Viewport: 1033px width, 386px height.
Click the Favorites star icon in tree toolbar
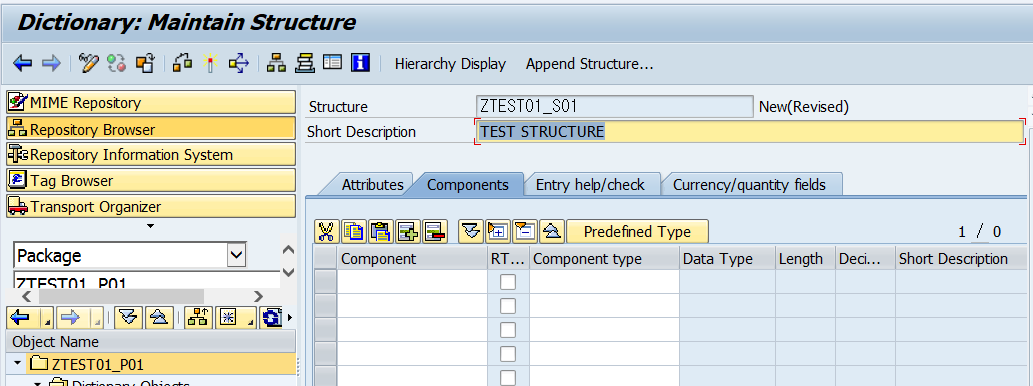[x=229, y=317]
